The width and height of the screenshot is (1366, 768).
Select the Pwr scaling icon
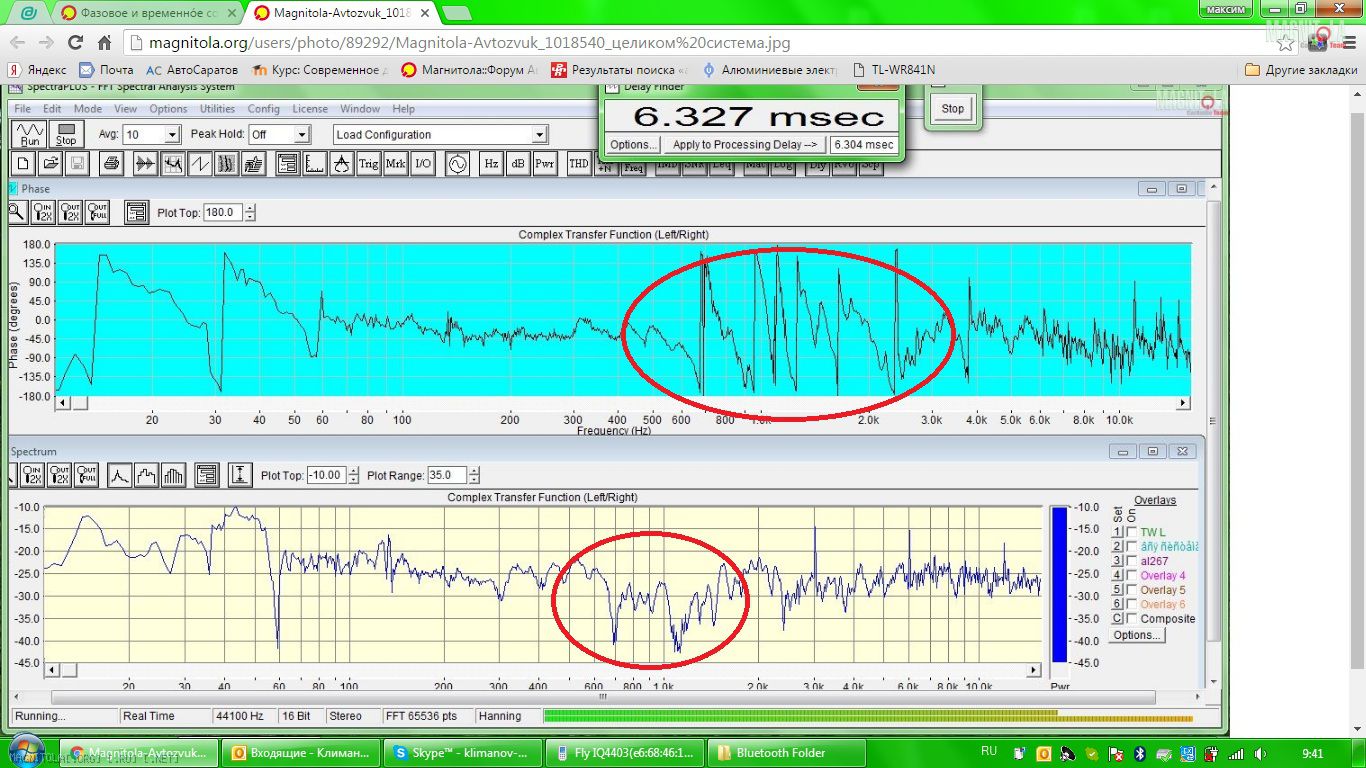pos(544,164)
